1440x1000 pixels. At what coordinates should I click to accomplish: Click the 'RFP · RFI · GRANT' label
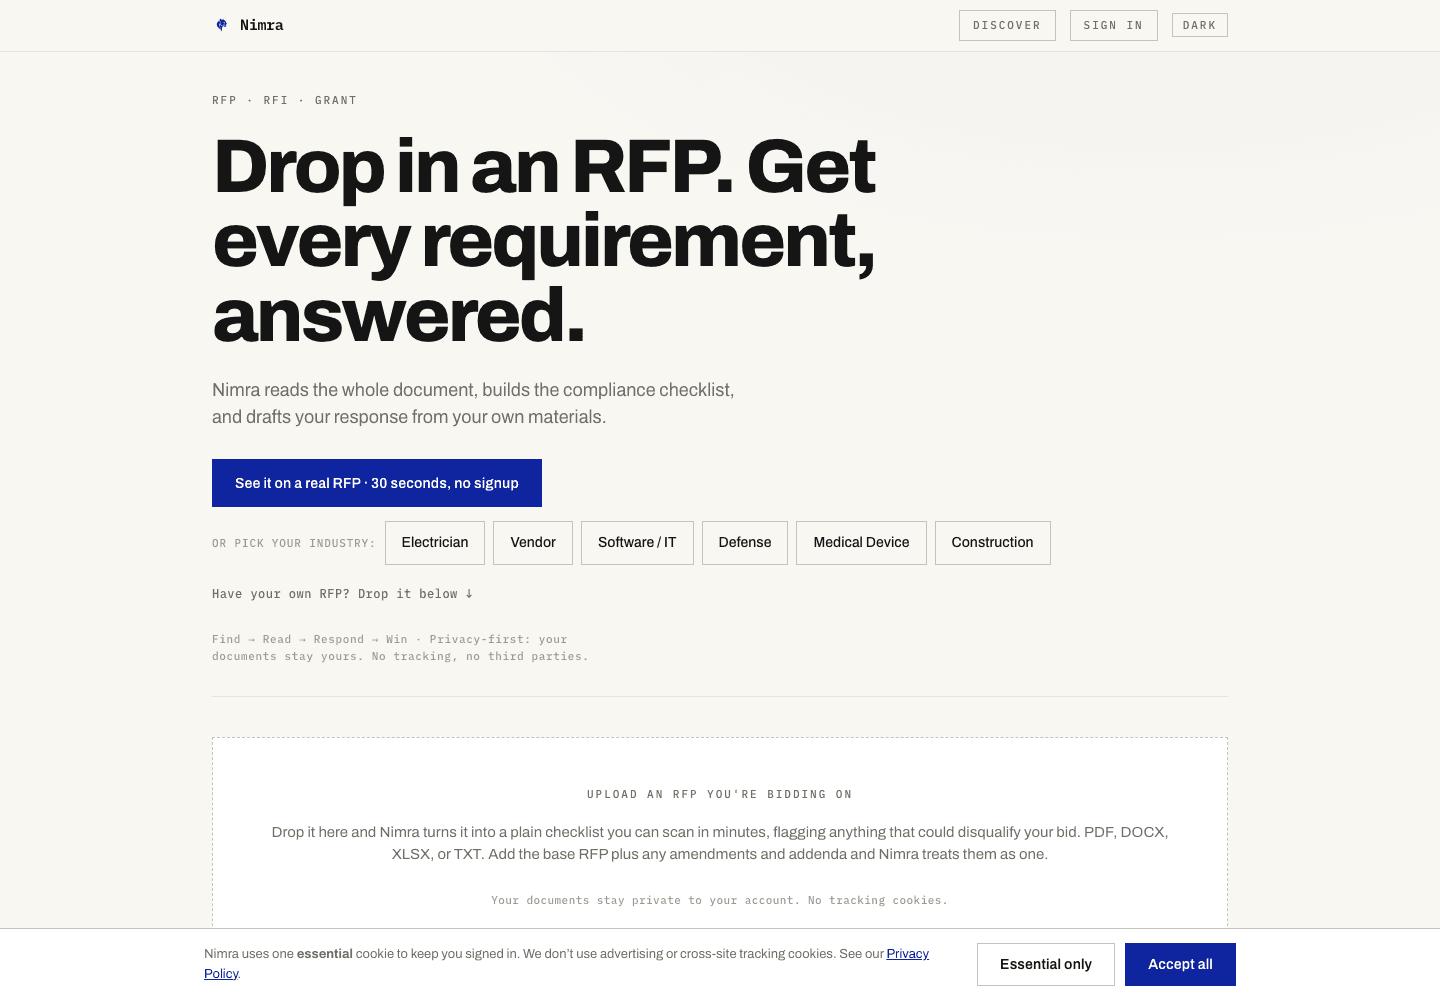click(285, 100)
